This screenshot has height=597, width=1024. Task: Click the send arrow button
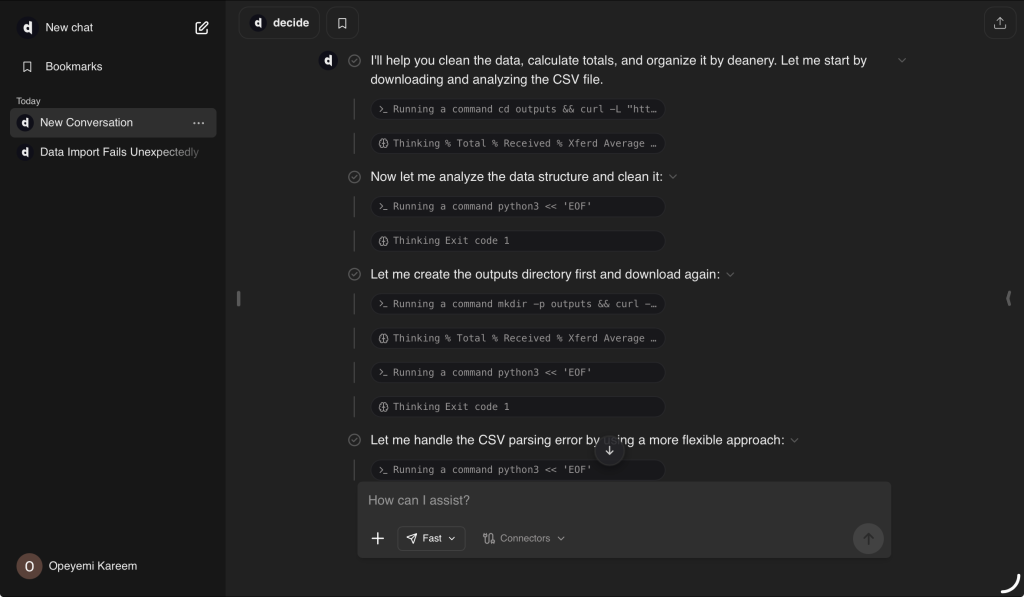(868, 538)
